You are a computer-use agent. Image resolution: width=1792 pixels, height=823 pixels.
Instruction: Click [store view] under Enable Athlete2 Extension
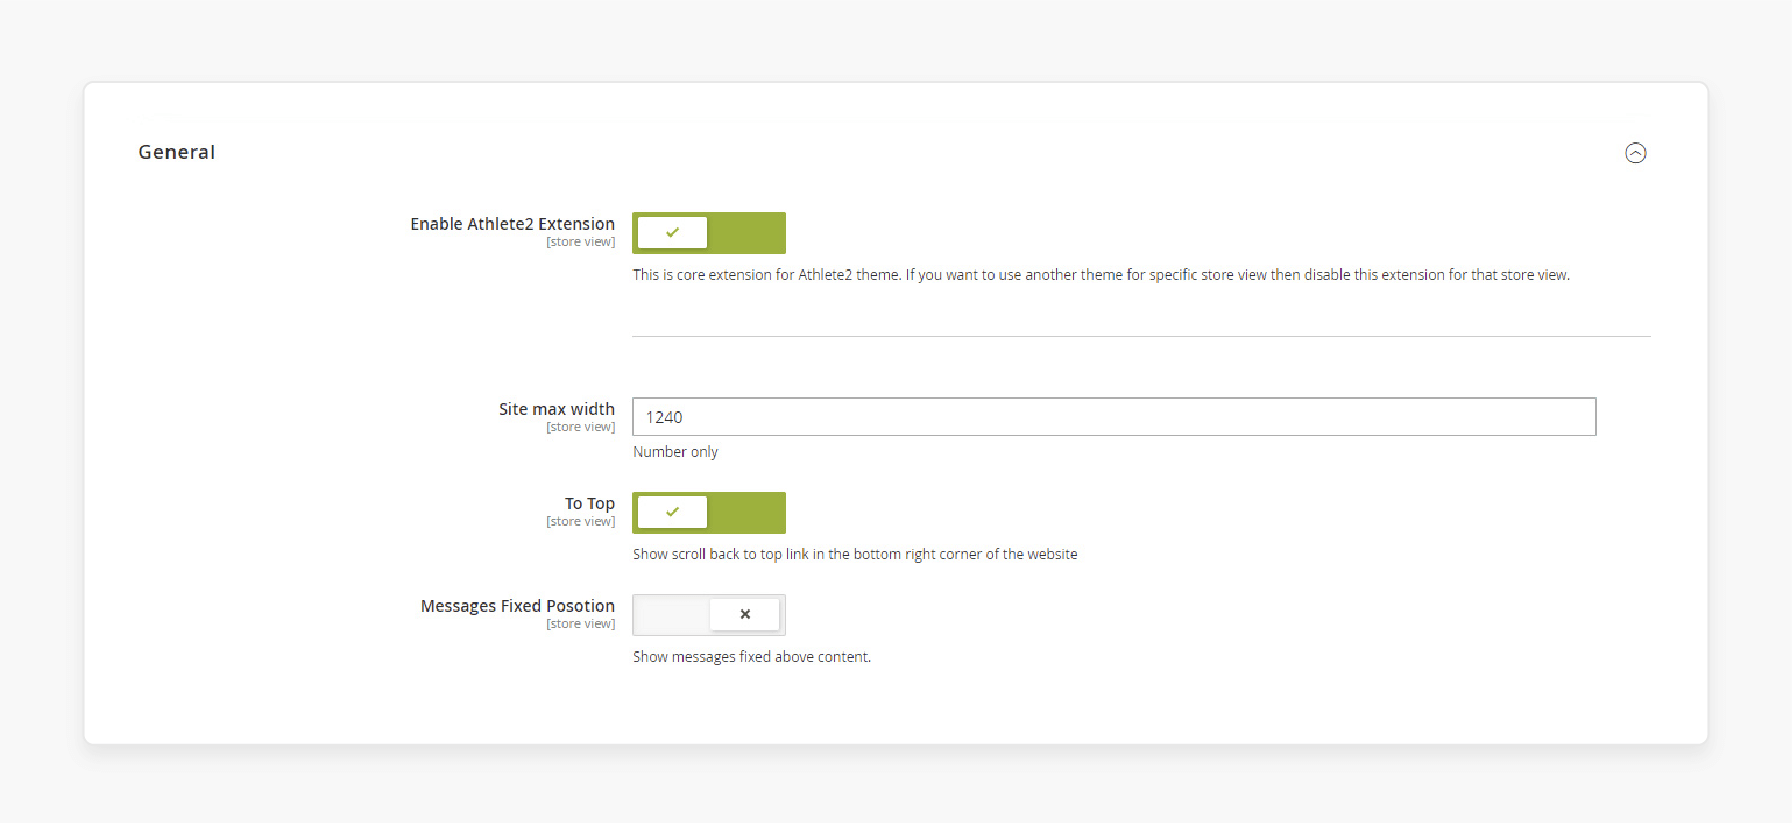pos(581,242)
